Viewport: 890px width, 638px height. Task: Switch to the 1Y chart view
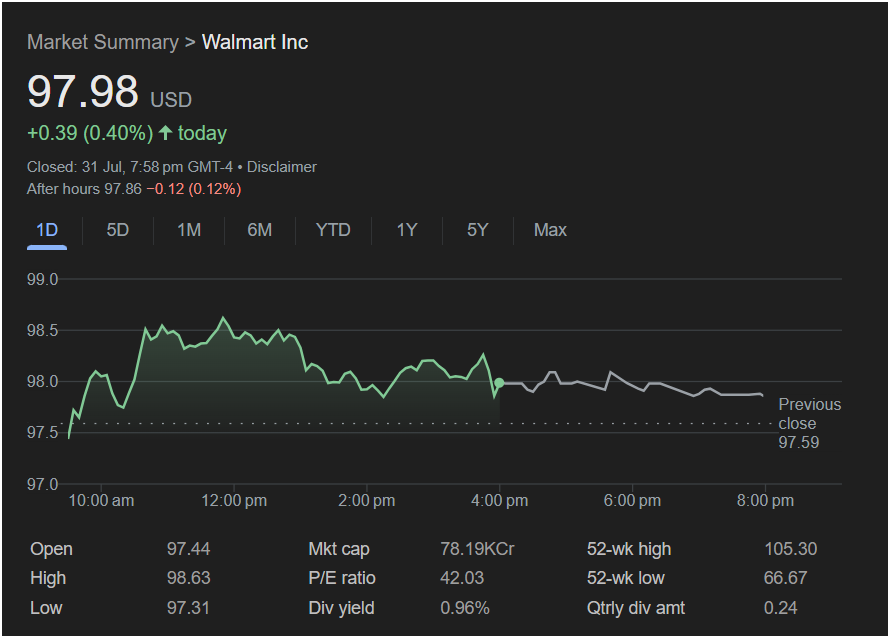pyautogui.click(x=407, y=230)
